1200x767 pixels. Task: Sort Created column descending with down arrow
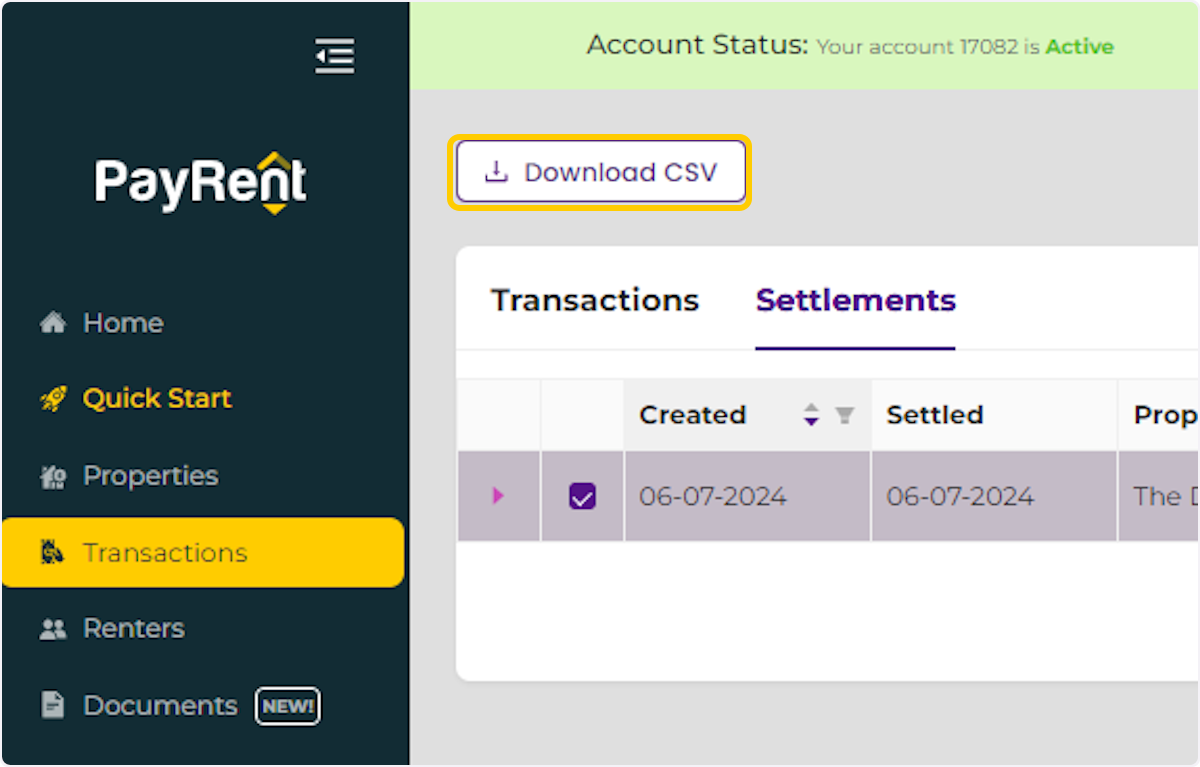click(810, 421)
